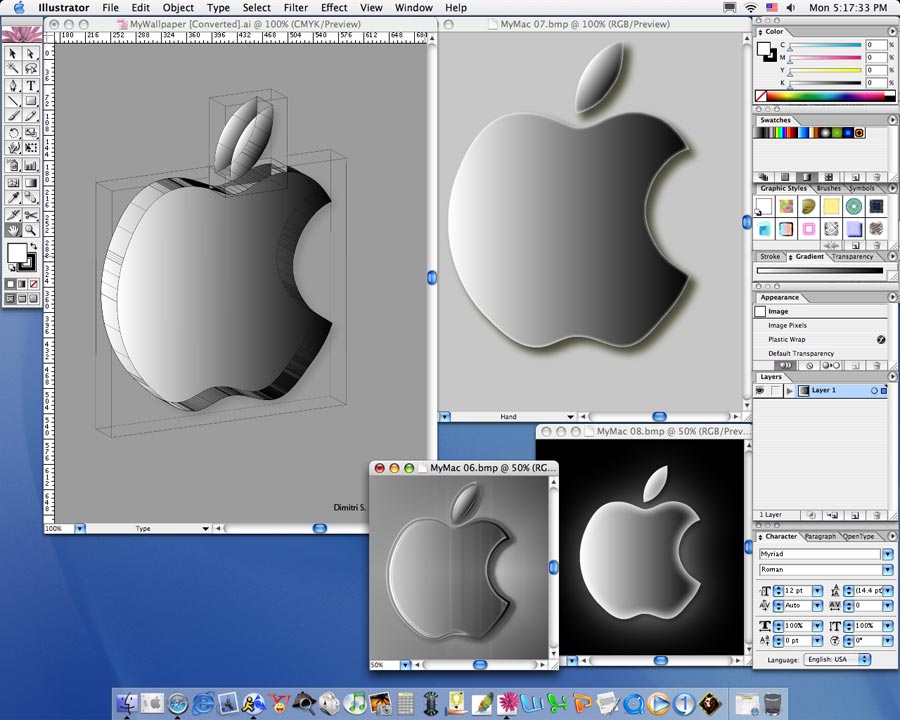
Task: Select the Zoom magnifier tool
Action: pyautogui.click(x=30, y=230)
